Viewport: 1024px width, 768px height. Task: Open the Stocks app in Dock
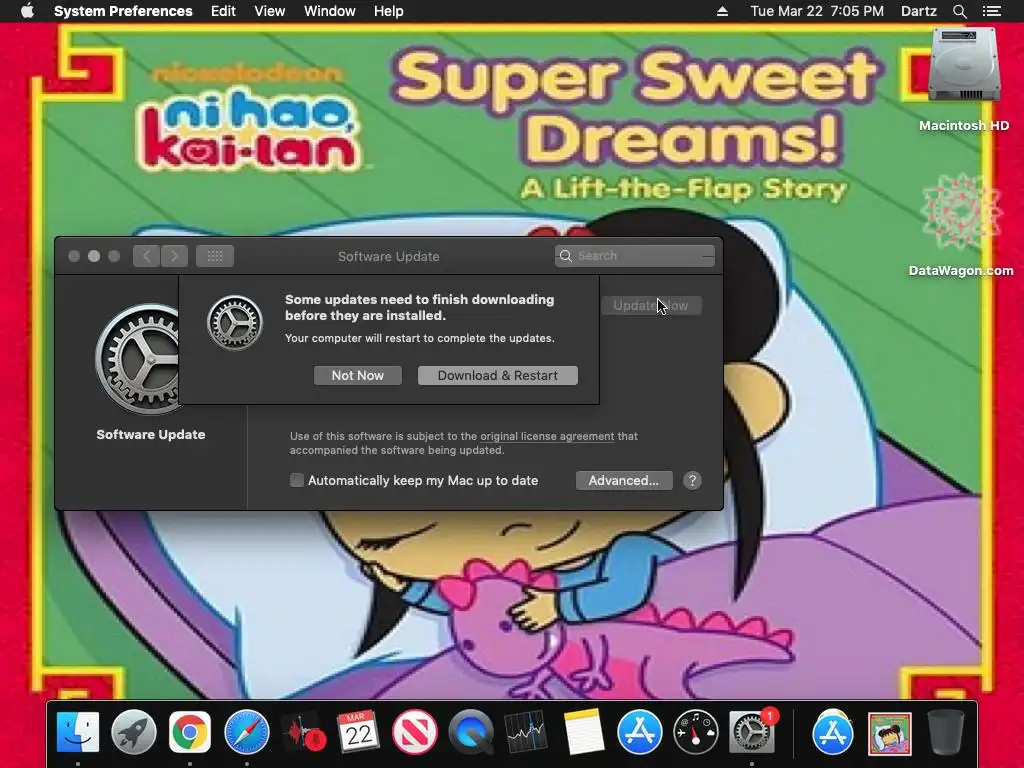pyautogui.click(x=526, y=732)
